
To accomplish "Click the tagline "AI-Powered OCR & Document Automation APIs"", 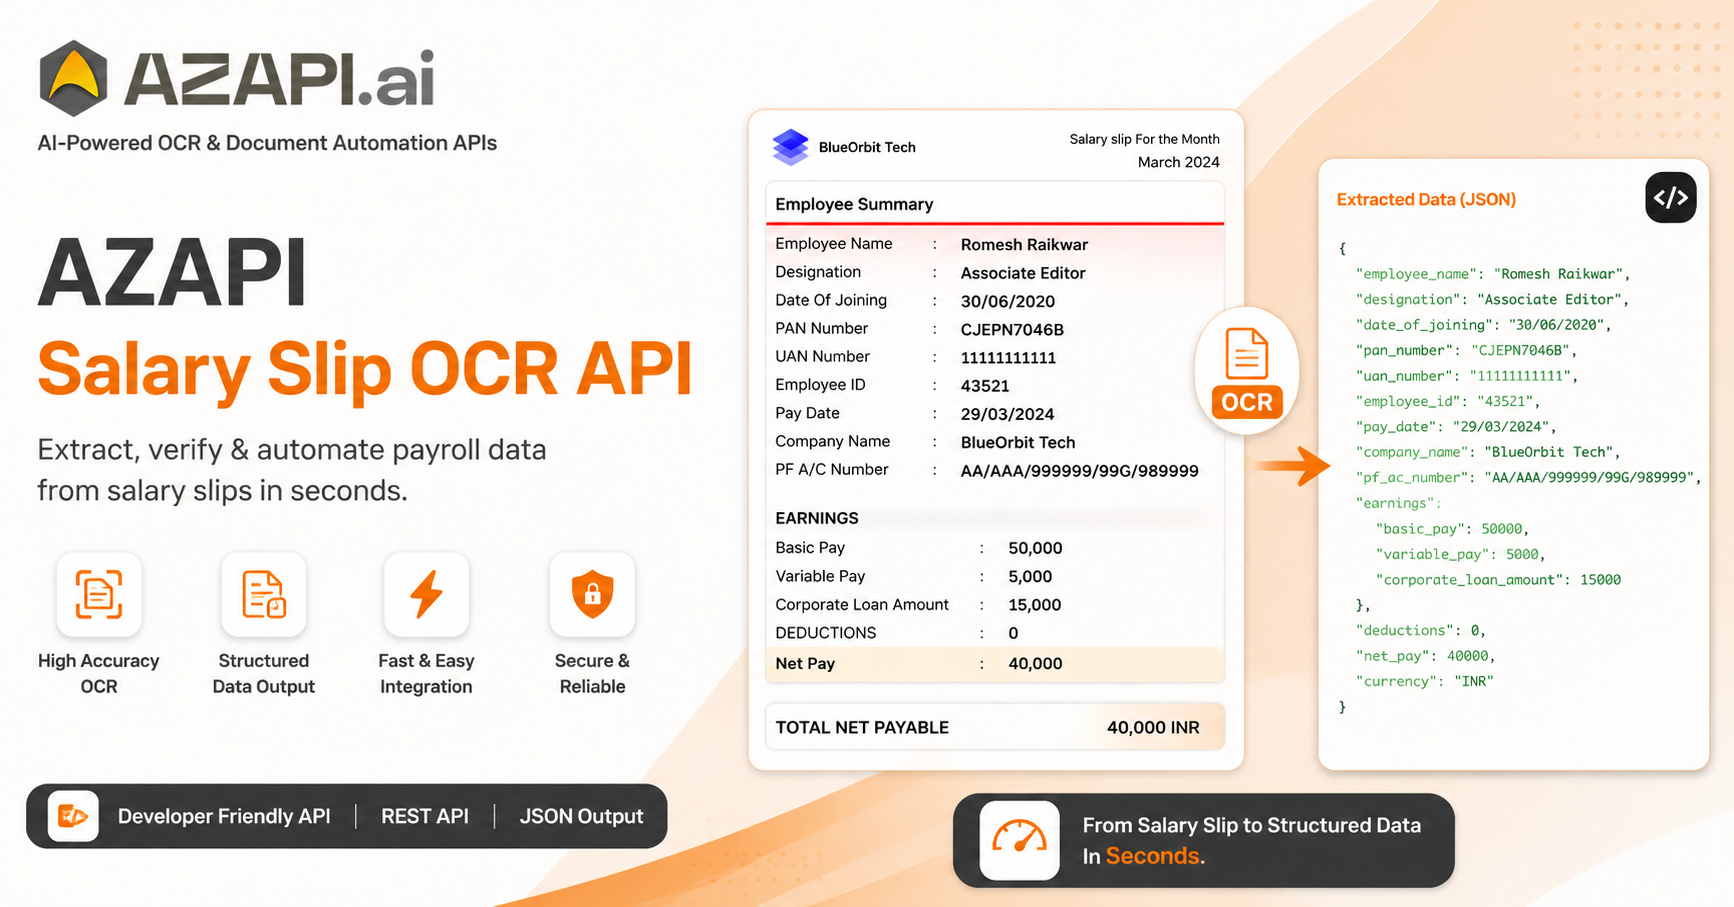I will tap(267, 143).
